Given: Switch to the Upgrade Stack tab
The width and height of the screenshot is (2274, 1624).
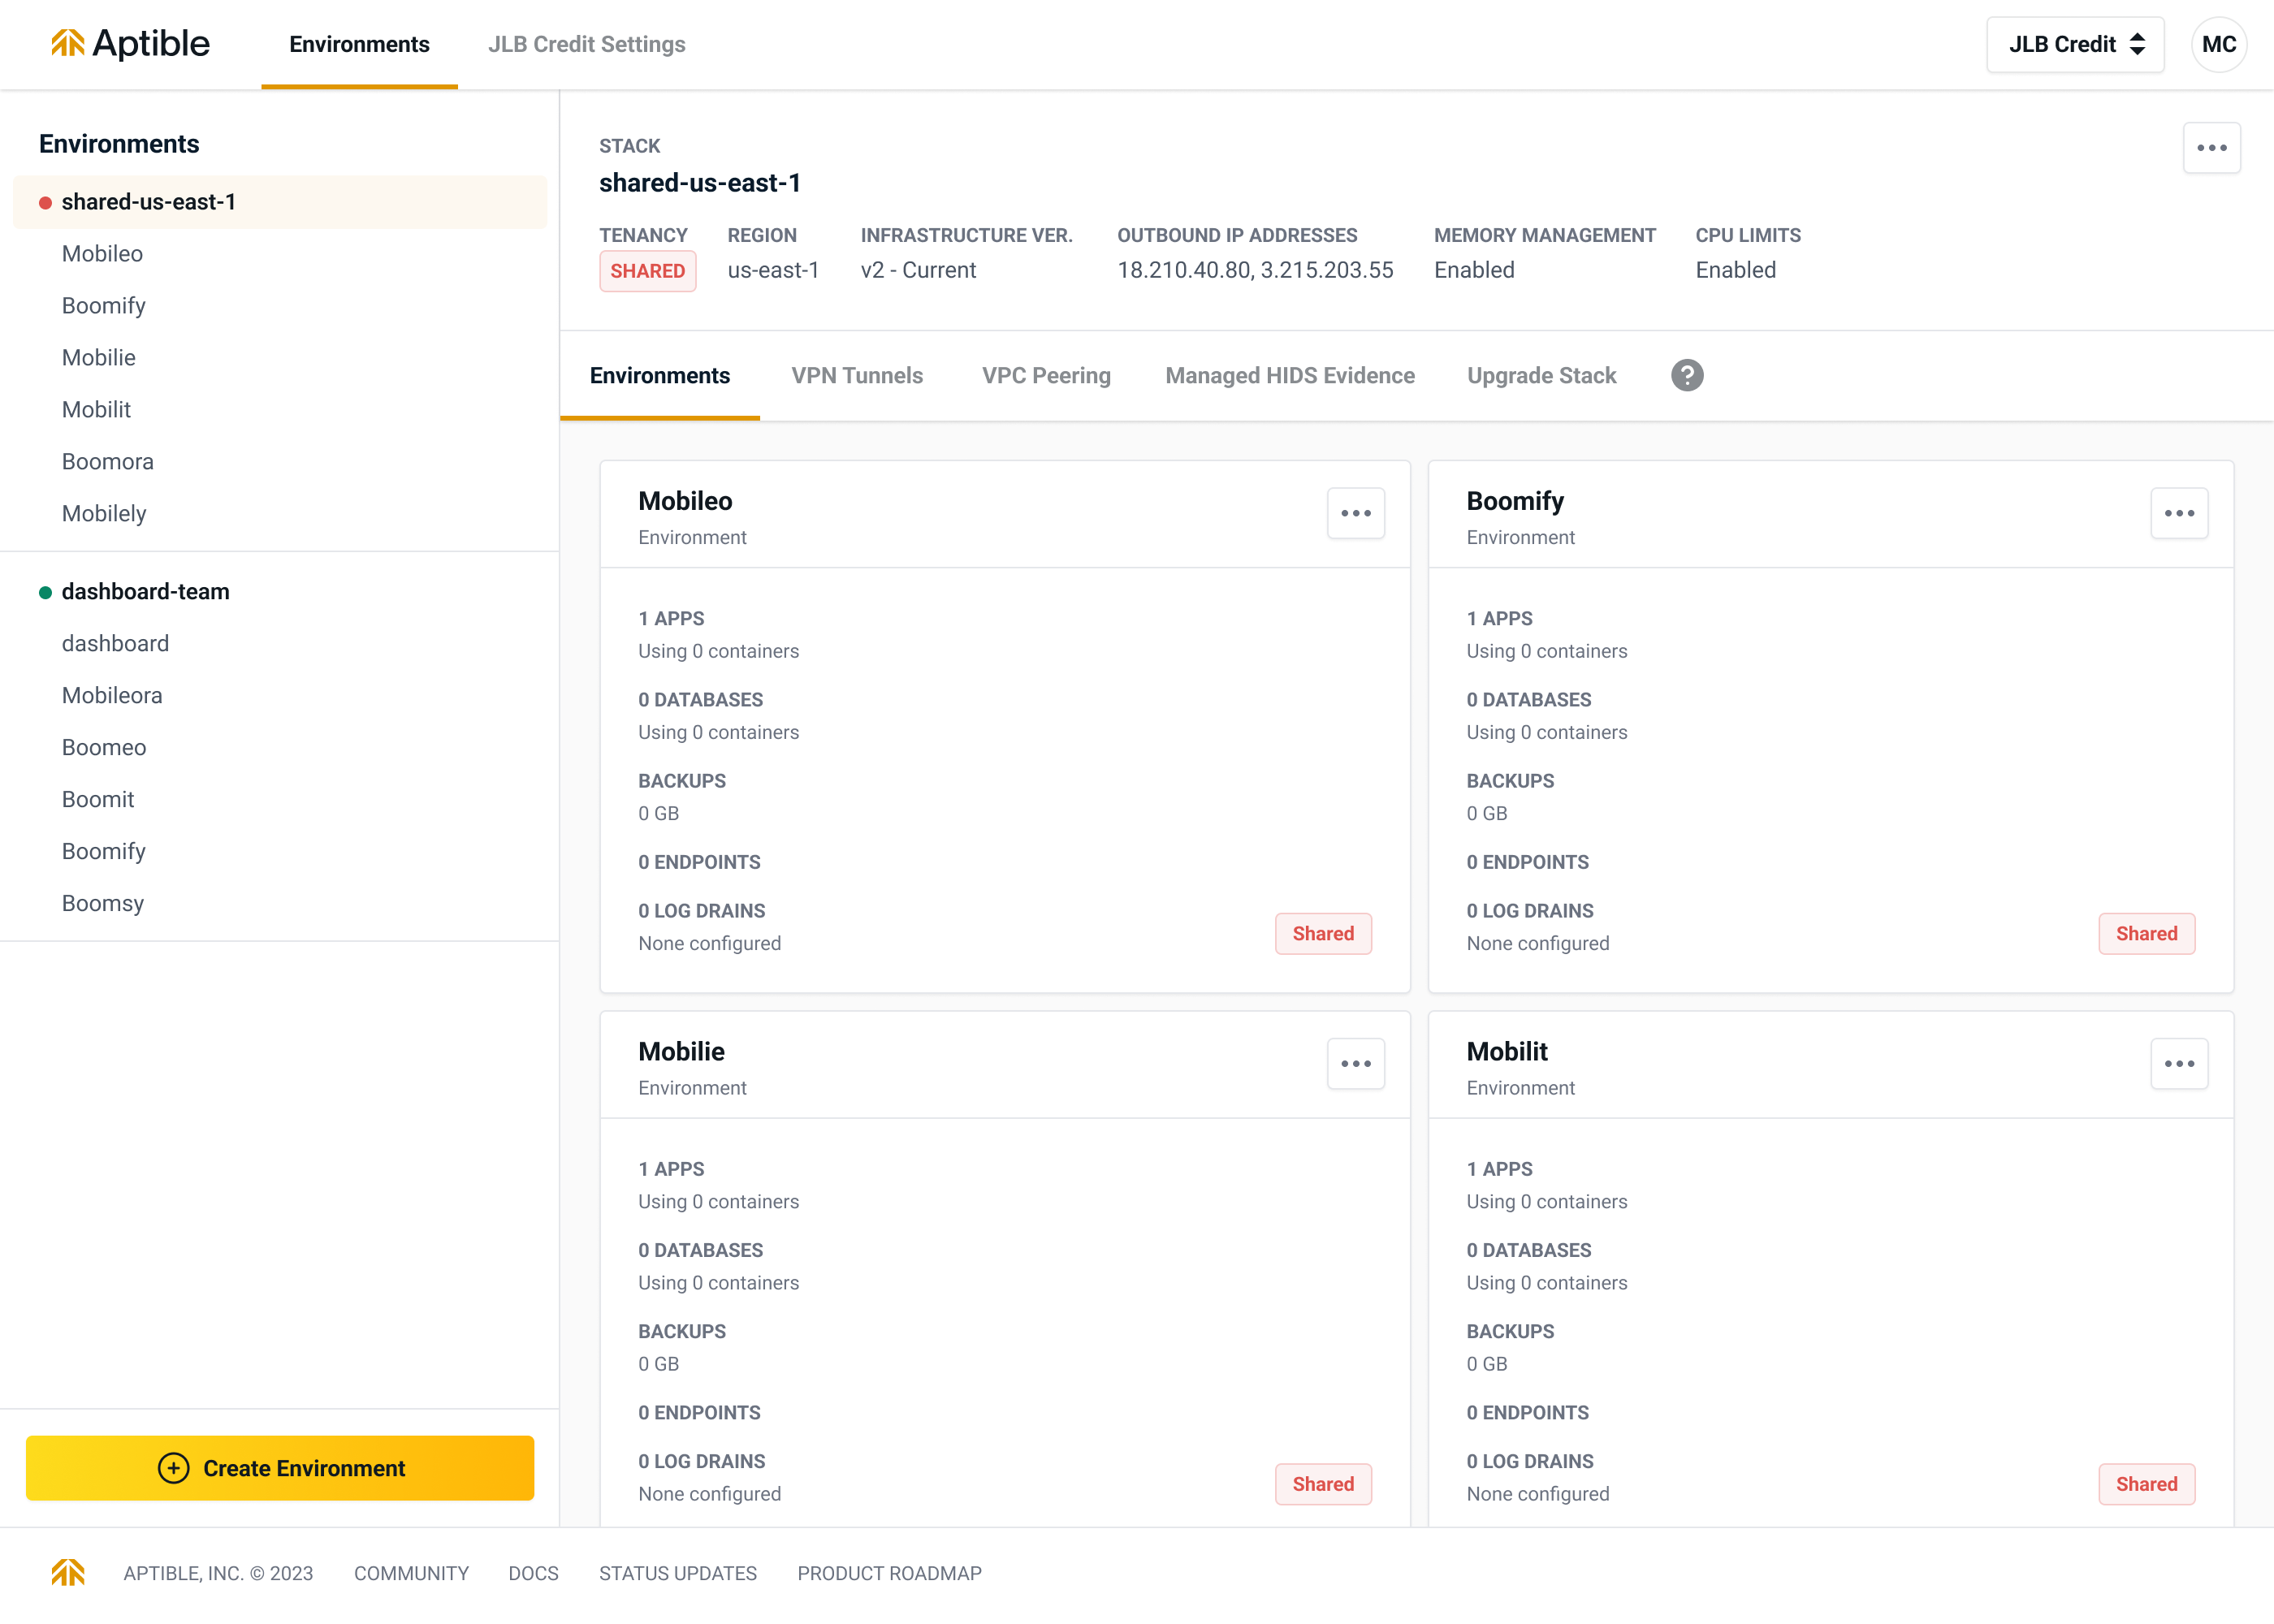Looking at the screenshot, I should [x=1541, y=375].
